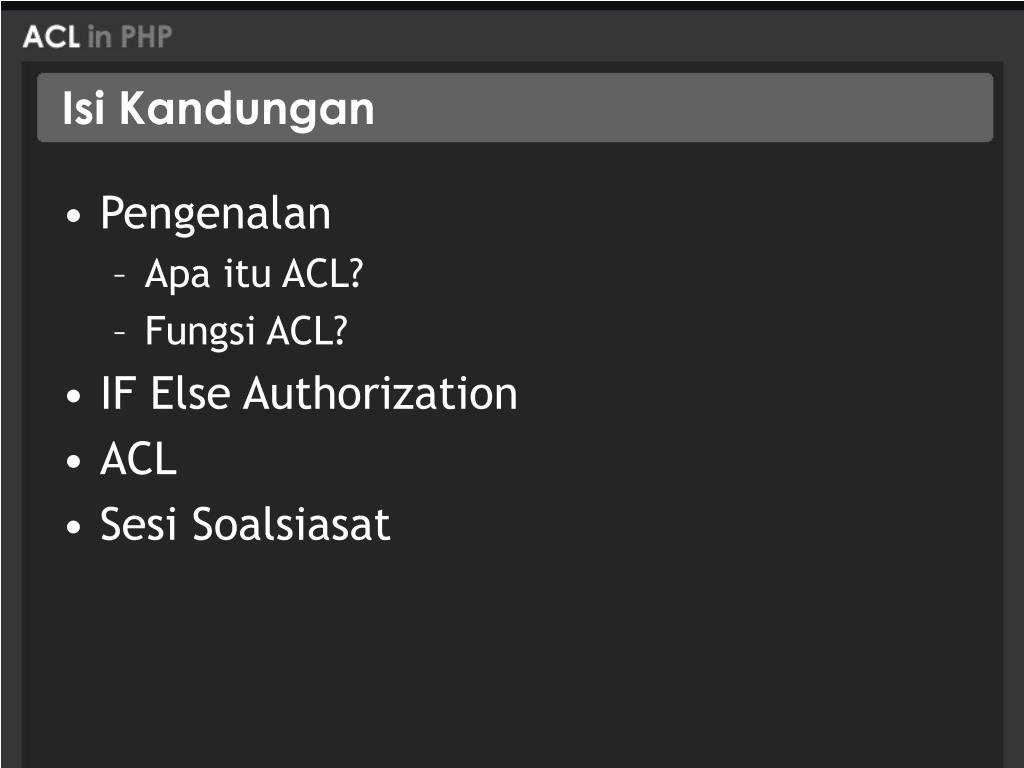Image resolution: width=1024 pixels, height=768 pixels.
Task: Click the bold "ACL" word in slide header
Action: coord(51,37)
